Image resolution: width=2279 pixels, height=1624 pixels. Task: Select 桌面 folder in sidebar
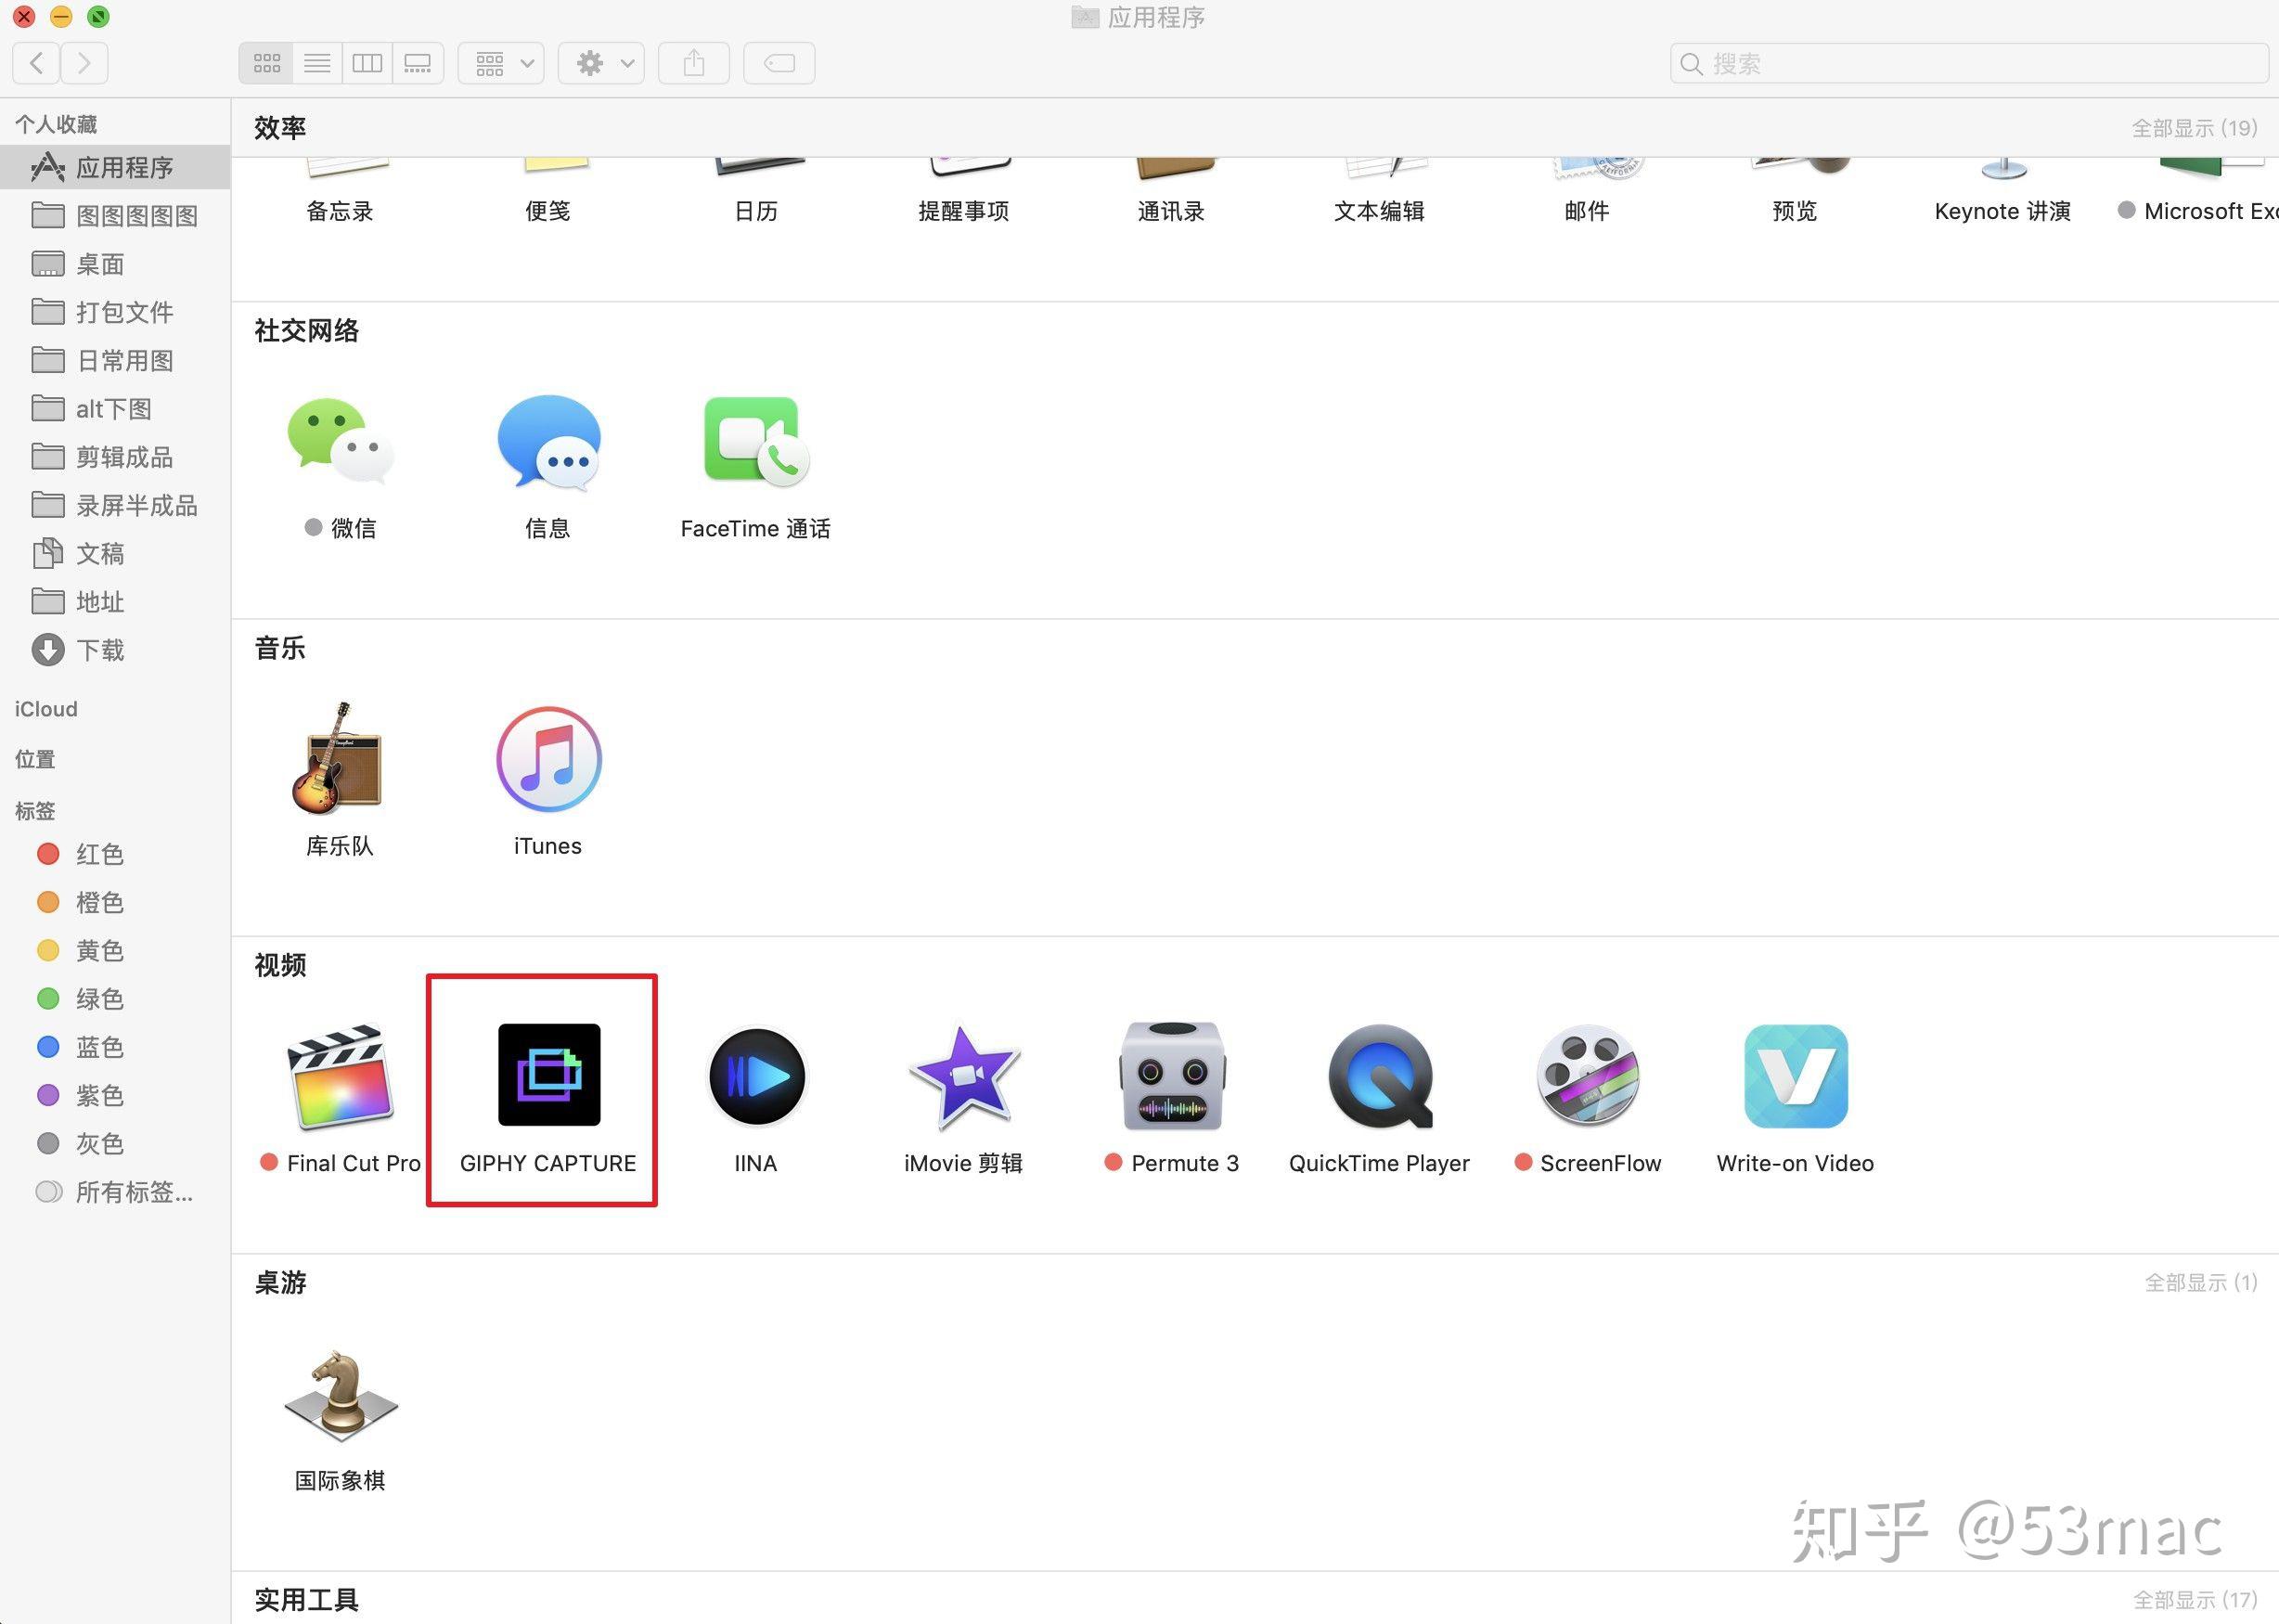(100, 264)
